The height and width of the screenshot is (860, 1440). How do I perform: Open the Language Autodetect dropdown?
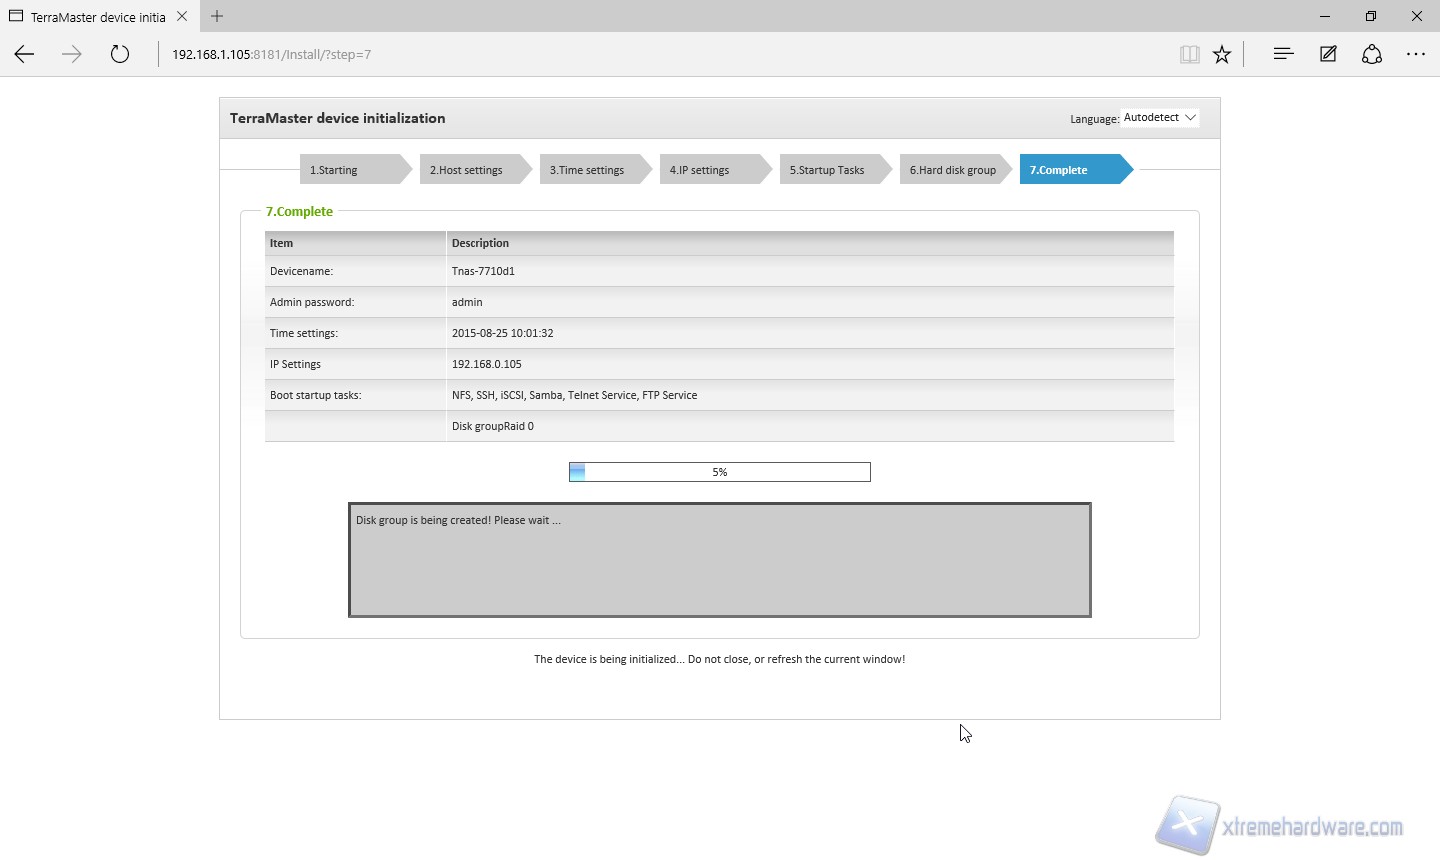tap(1160, 118)
